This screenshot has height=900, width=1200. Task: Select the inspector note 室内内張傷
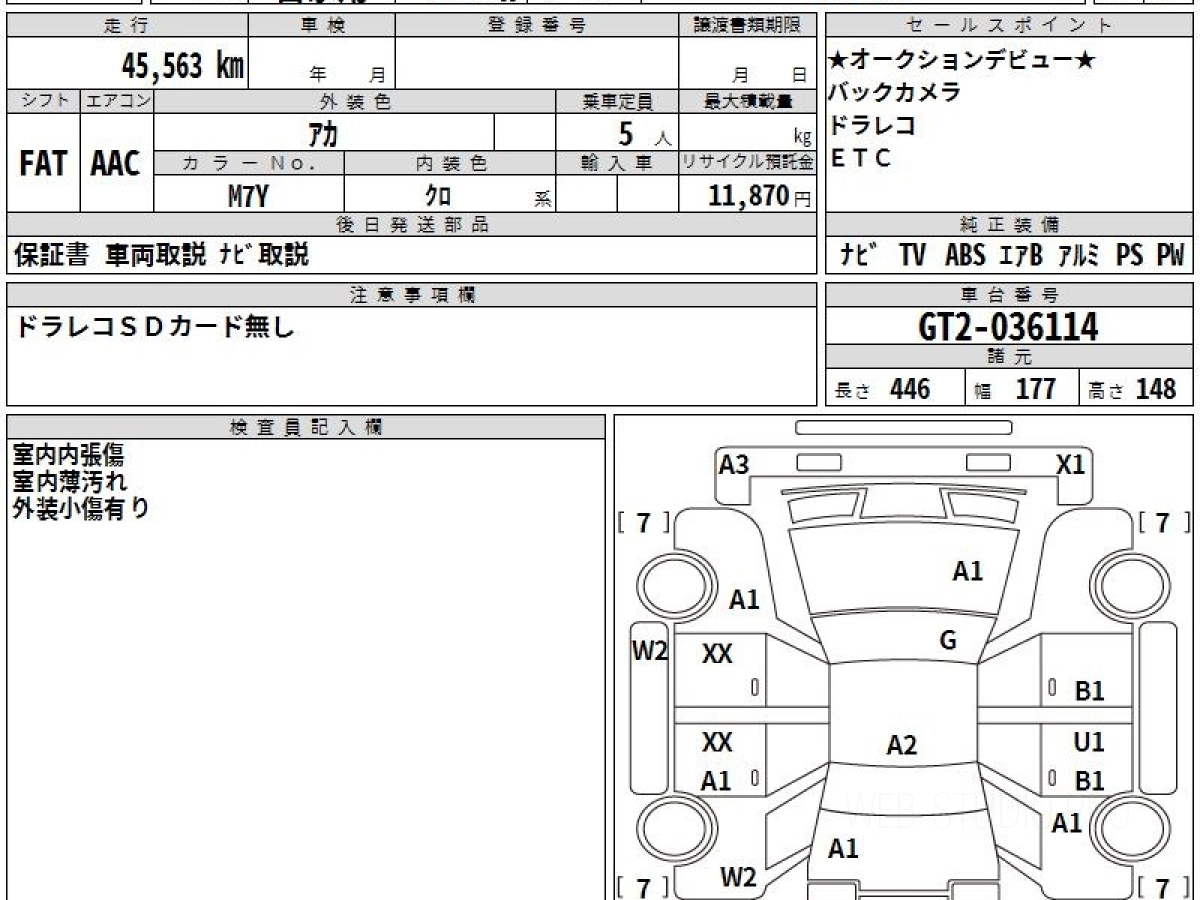pyautogui.click(x=68, y=455)
